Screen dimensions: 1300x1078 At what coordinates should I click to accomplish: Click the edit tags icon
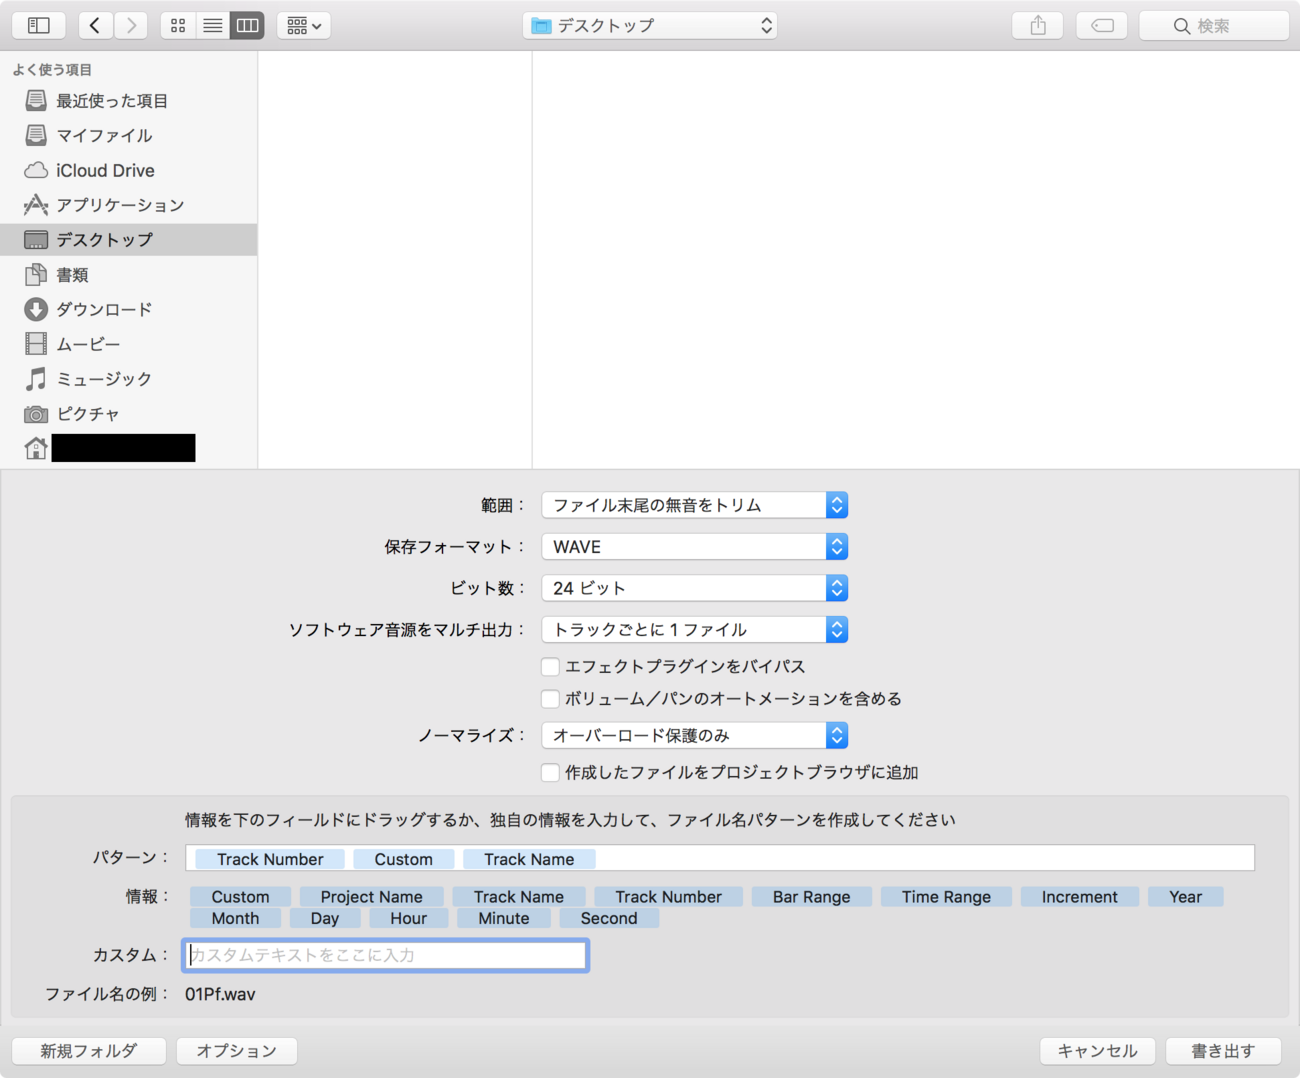pyautogui.click(x=1102, y=25)
